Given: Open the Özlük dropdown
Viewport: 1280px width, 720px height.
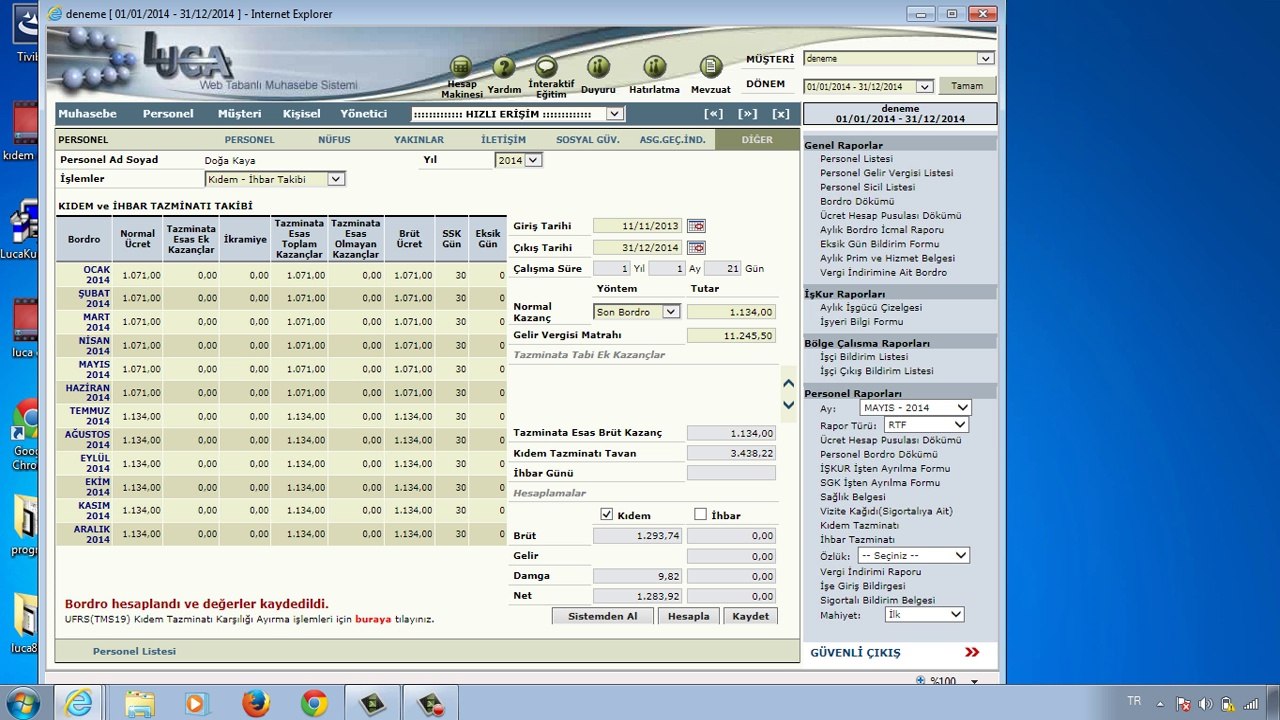Looking at the screenshot, I should (x=912, y=555).
